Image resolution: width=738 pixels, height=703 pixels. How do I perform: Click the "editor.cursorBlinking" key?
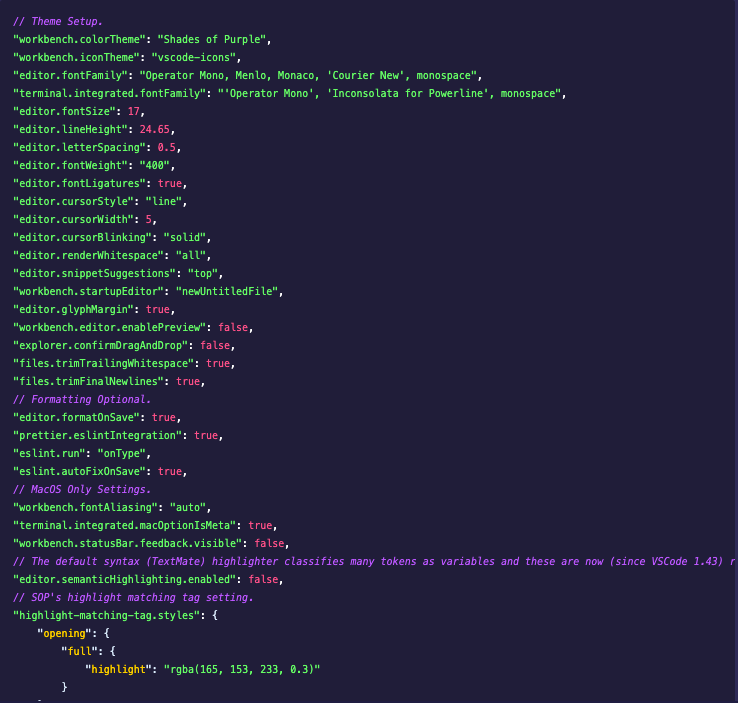coord(82,237)
